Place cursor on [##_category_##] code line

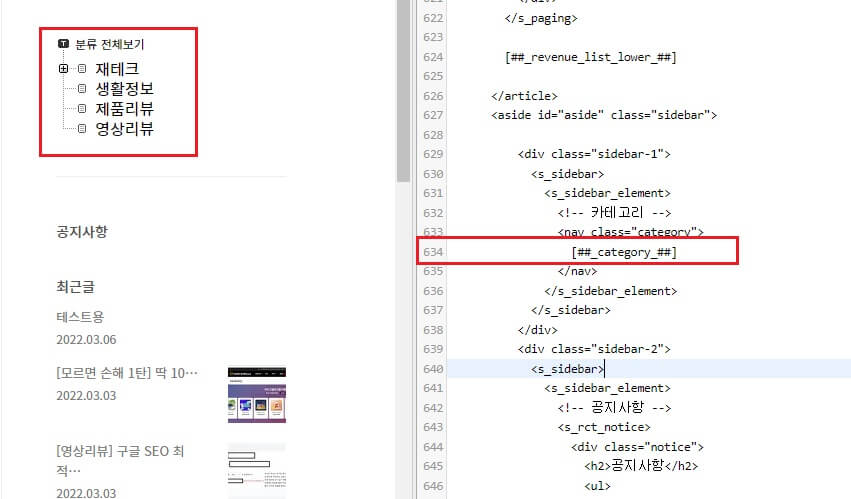[x=624, y=252]
